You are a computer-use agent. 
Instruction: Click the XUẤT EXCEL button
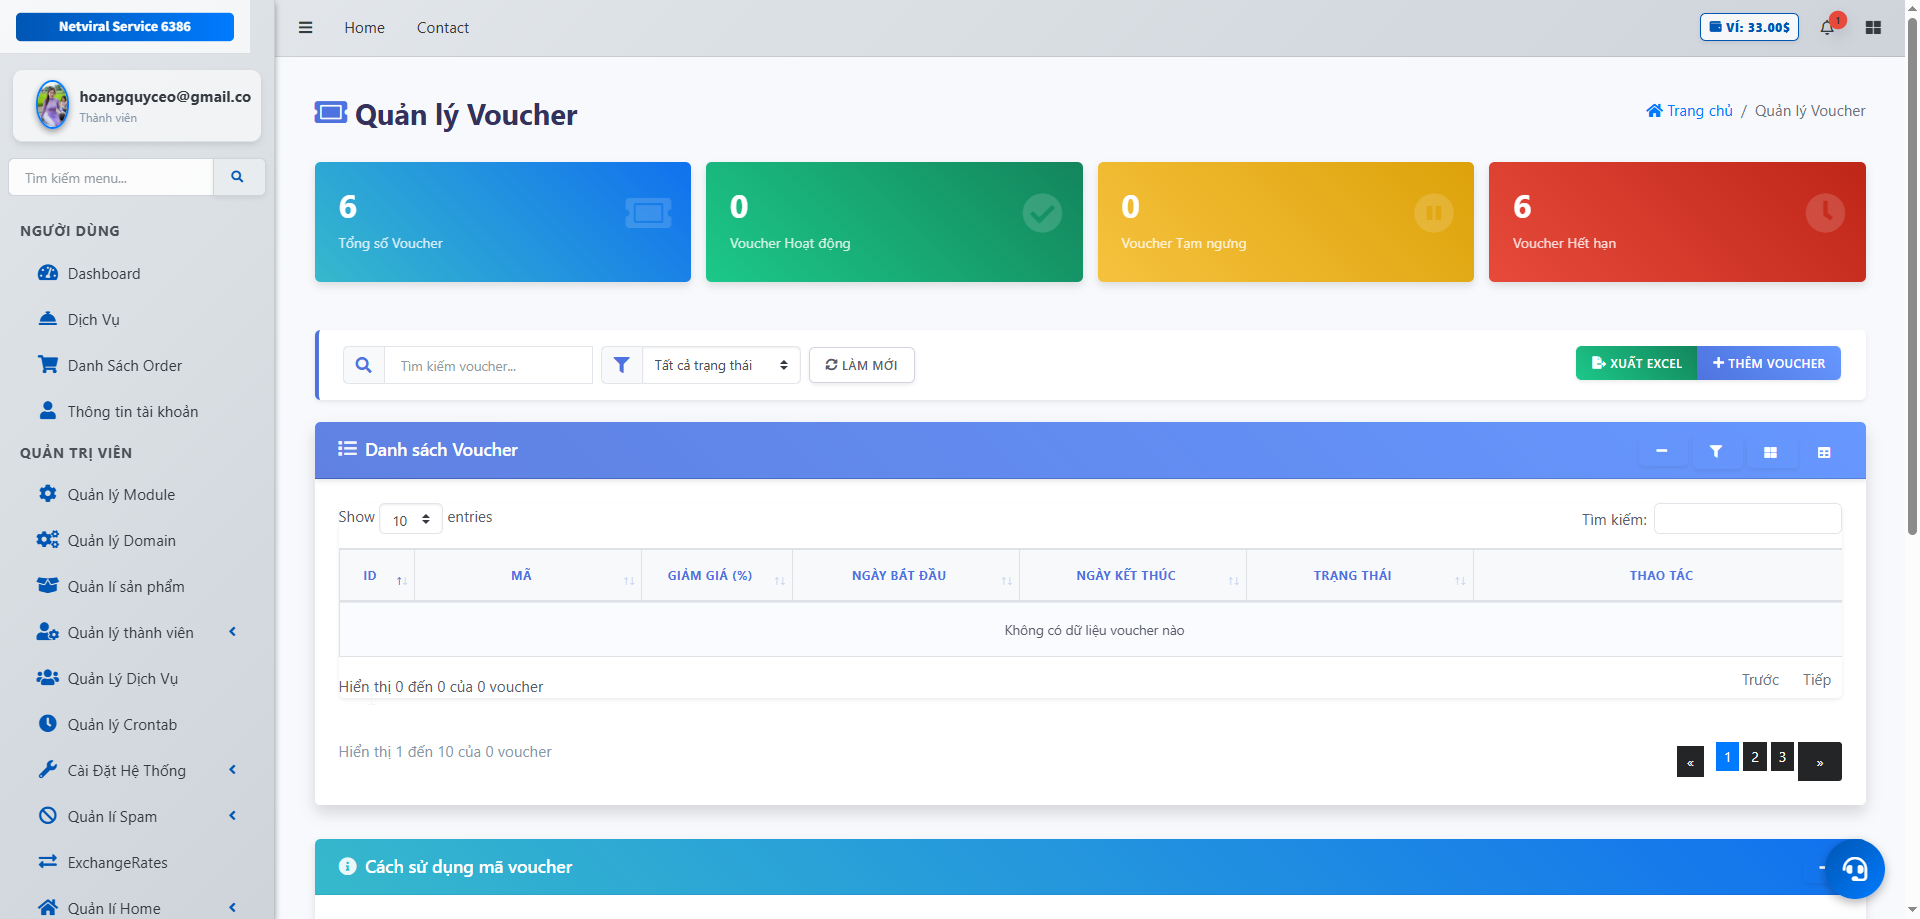pos(1636,363)
